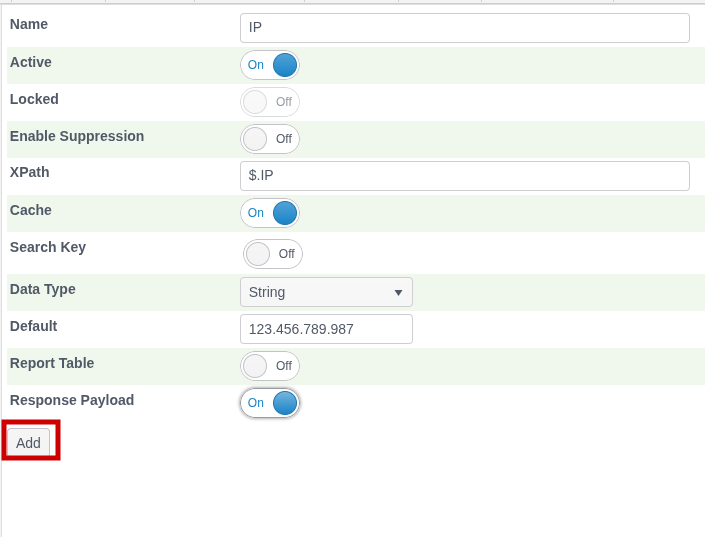This screenshot has height=537, width=705.
Task: Click the XPath field with $.IP
Action: click(464, 176)
